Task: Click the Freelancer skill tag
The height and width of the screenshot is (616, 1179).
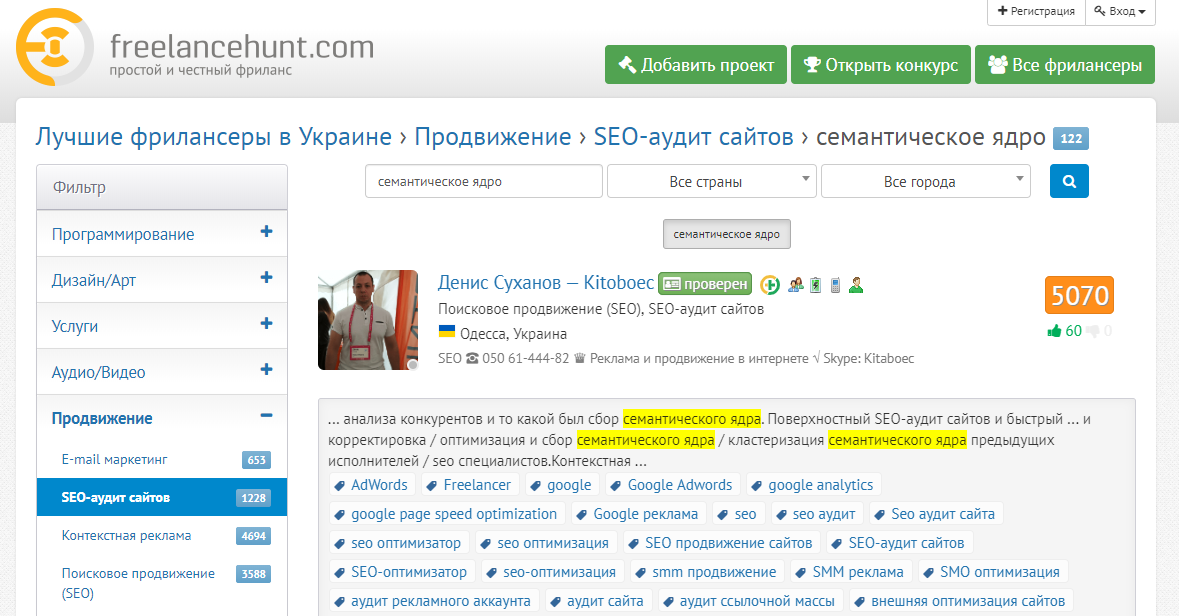Action: tap(468, 485)
